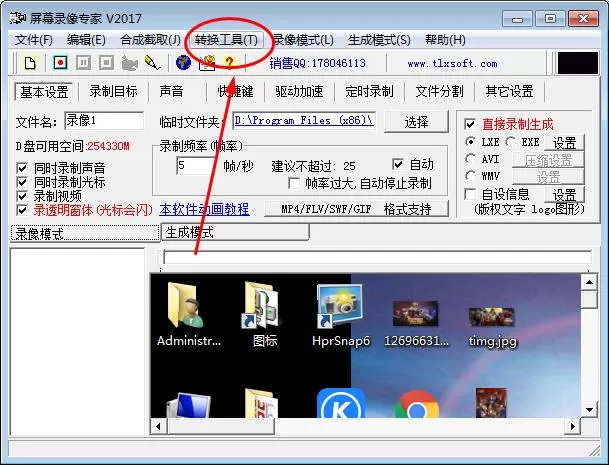Toggle 直接录制生成 checkbox

click(470, 124)
